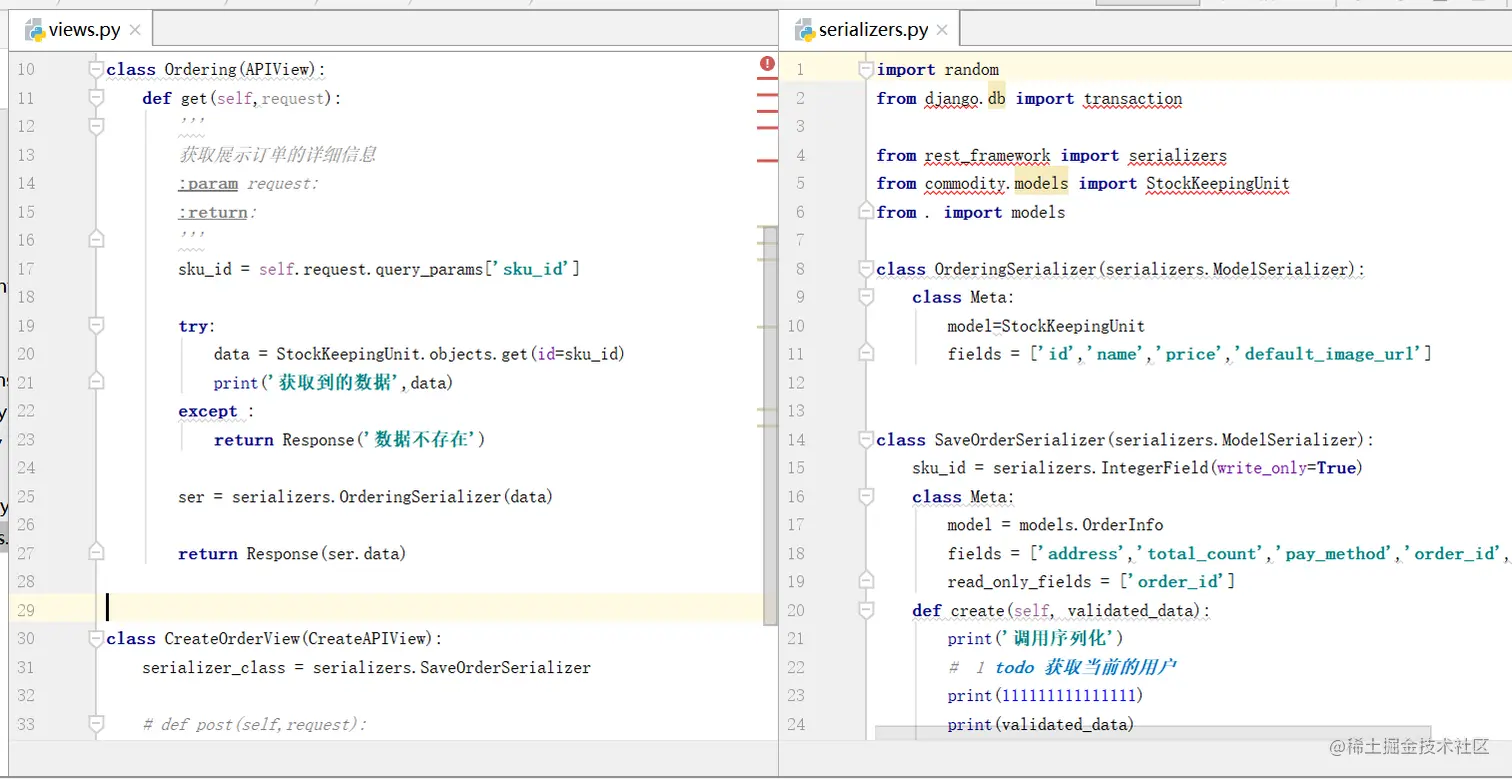The image size is (1512, 779).
Task: Click the 'except' keyword in views.py
Action: 208,411
